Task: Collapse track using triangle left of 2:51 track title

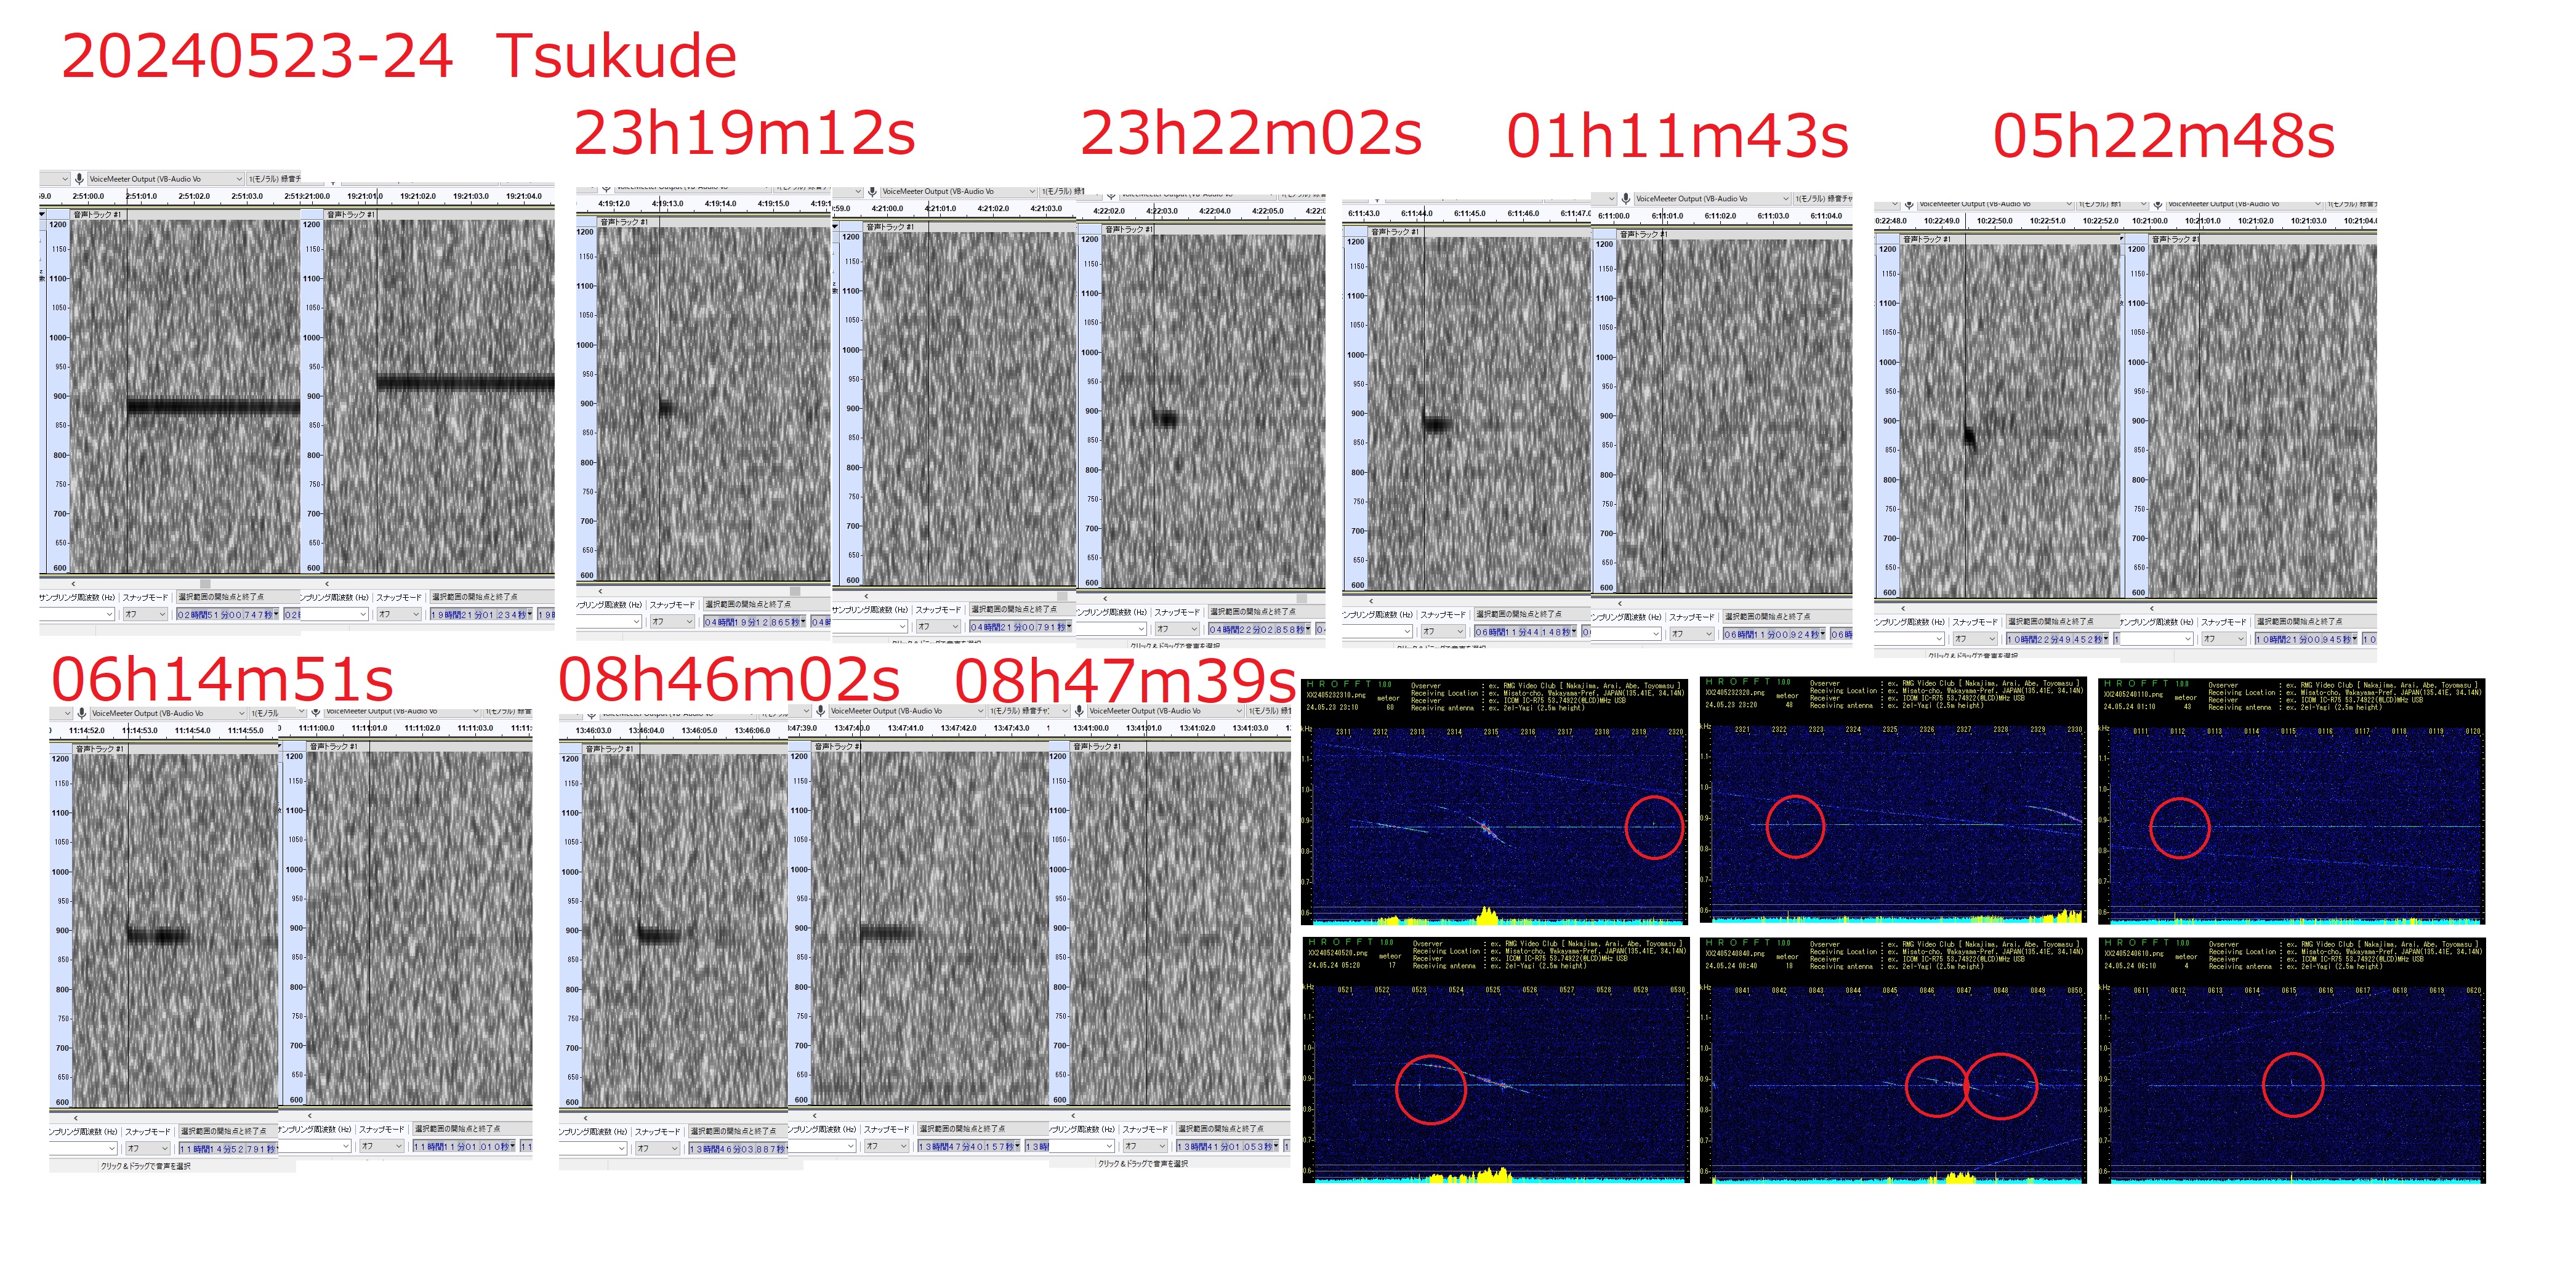Action: click(x=42, y=214)
